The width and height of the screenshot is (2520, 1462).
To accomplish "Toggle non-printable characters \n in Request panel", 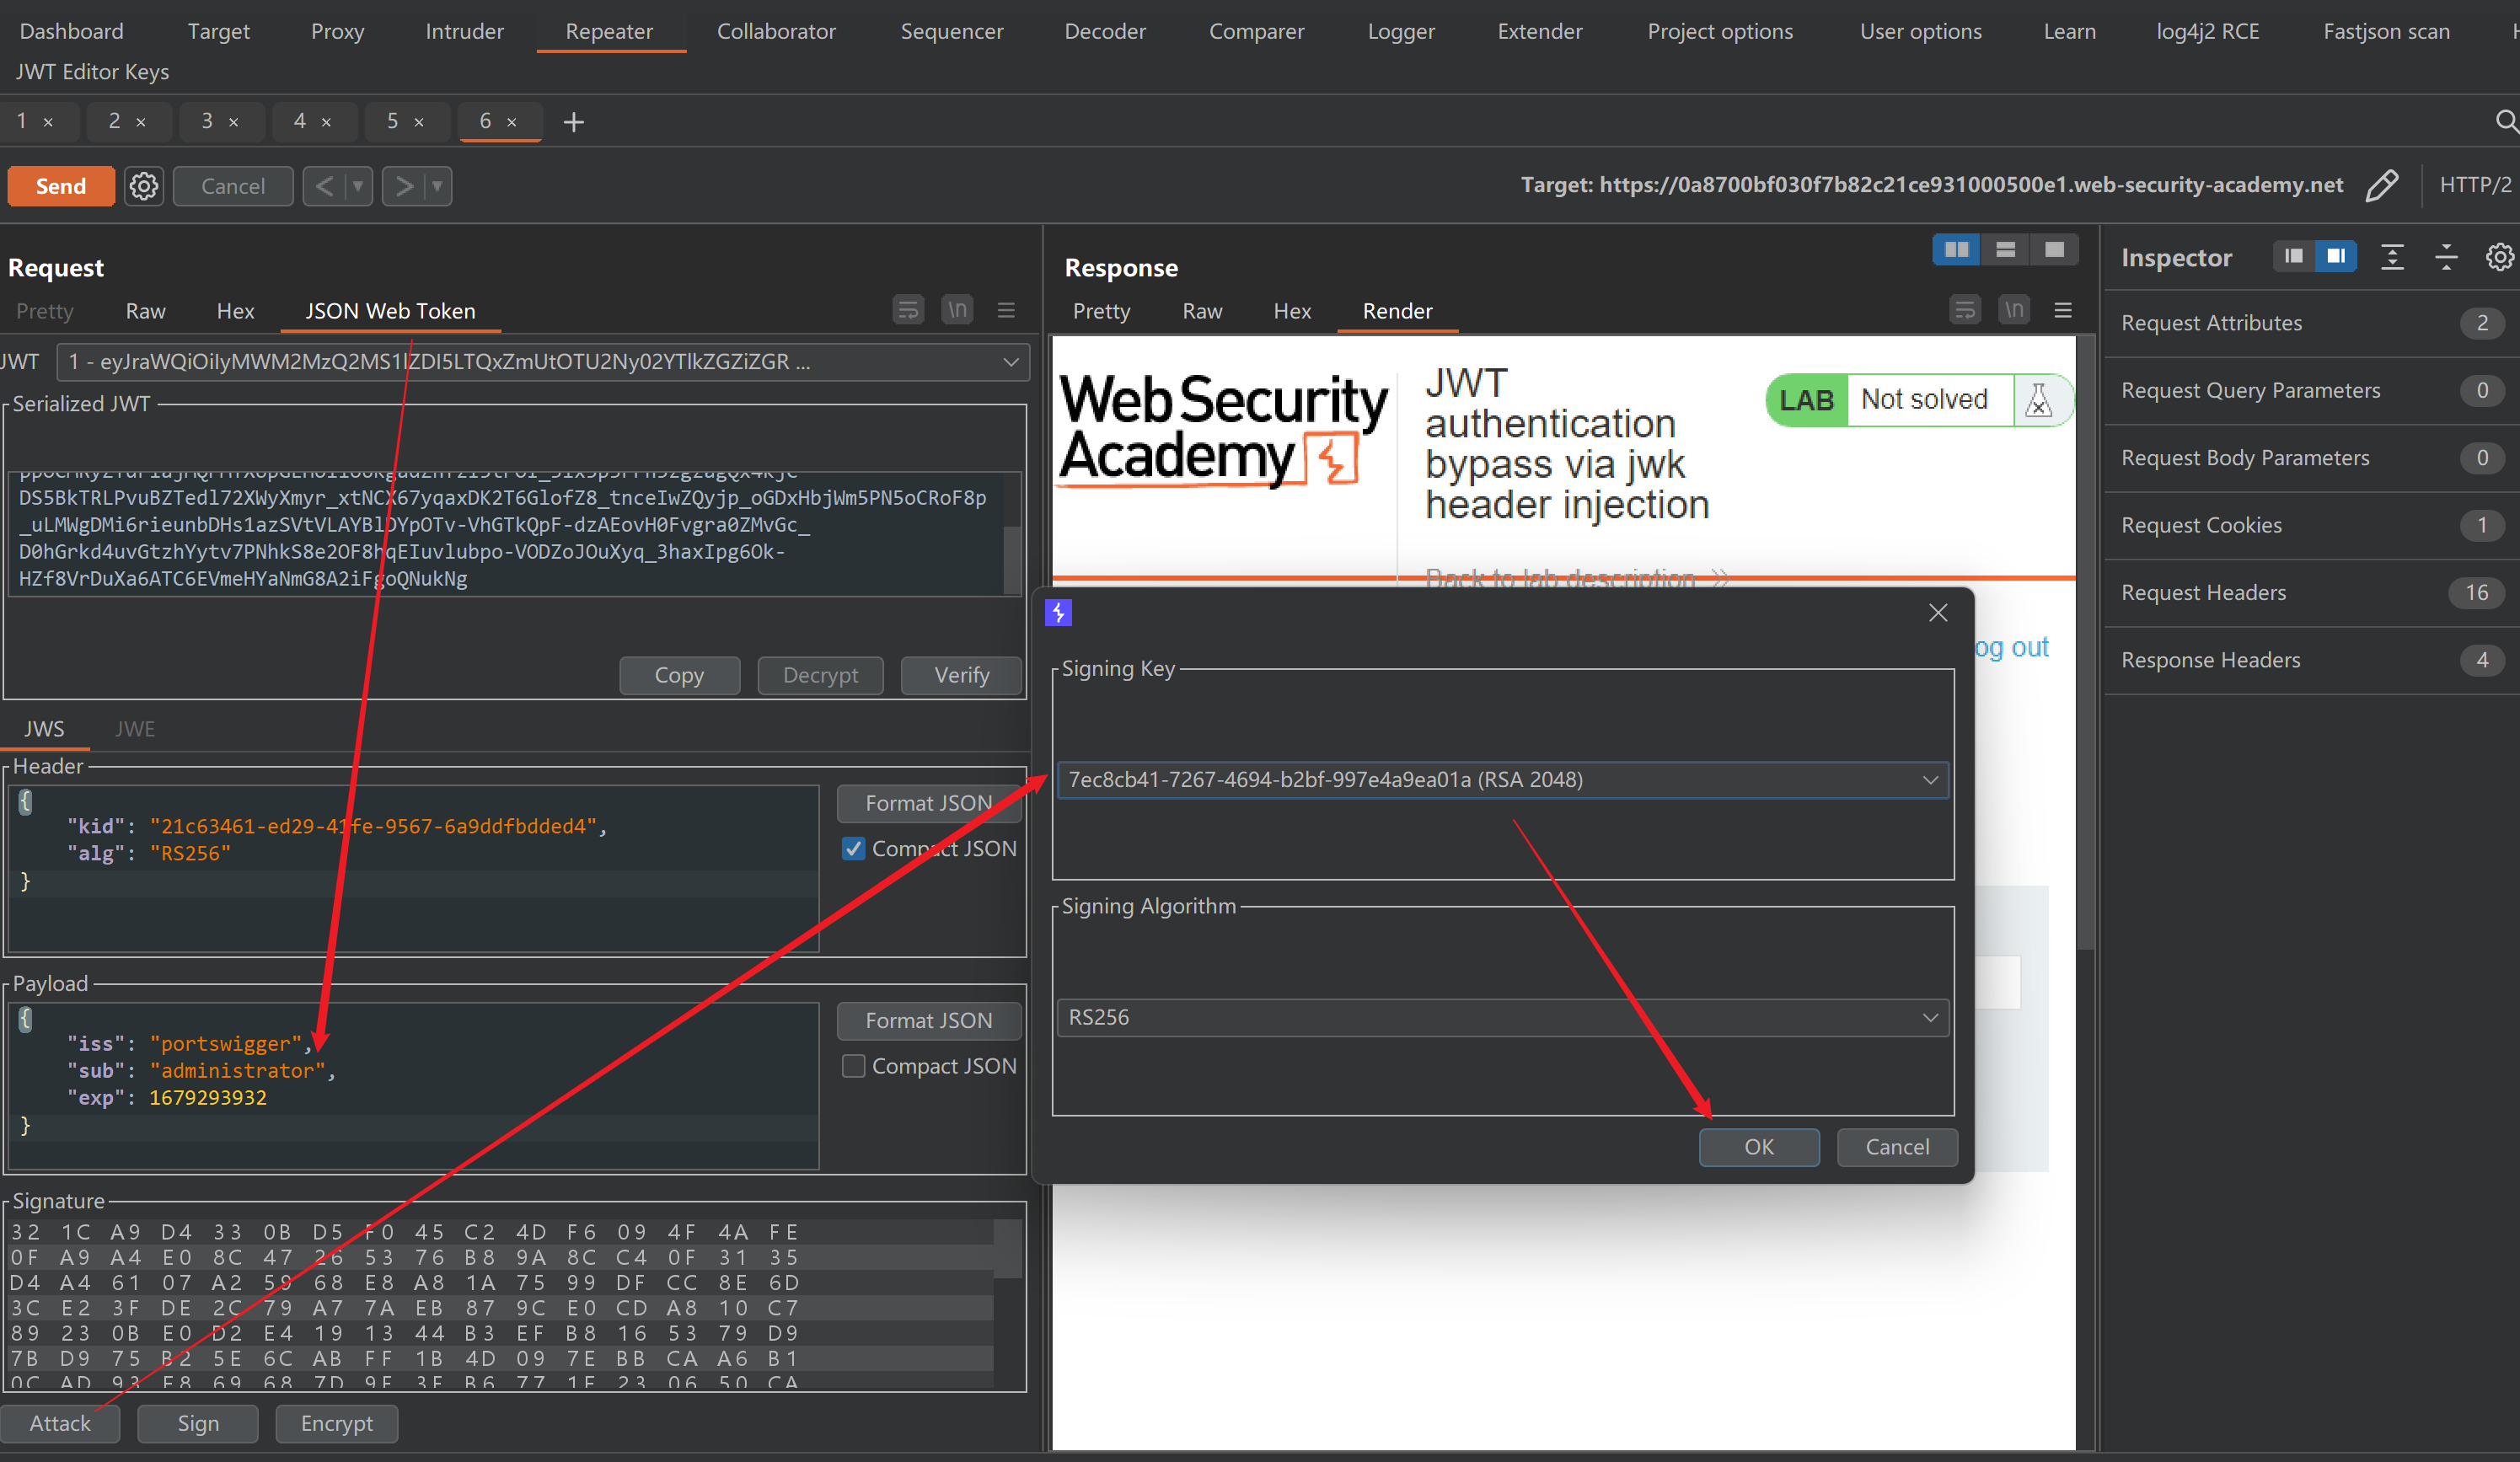I will 957,310.
